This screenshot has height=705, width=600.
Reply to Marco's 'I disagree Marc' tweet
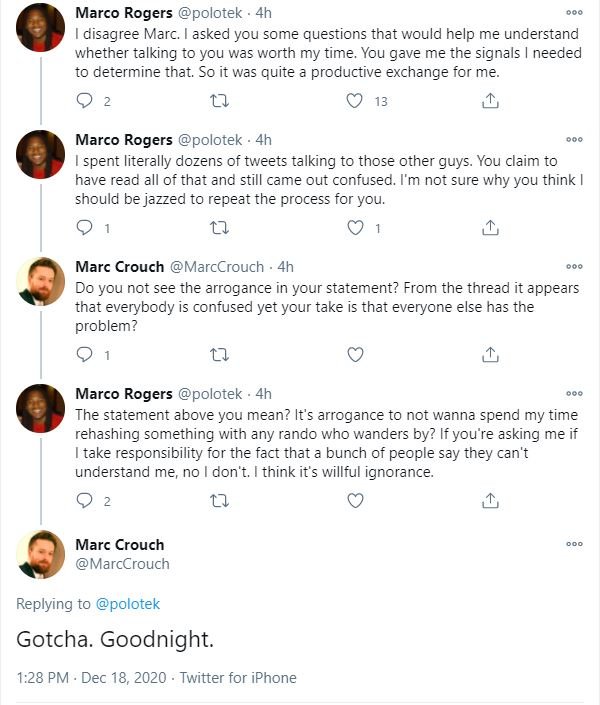[x=85, y=101]
